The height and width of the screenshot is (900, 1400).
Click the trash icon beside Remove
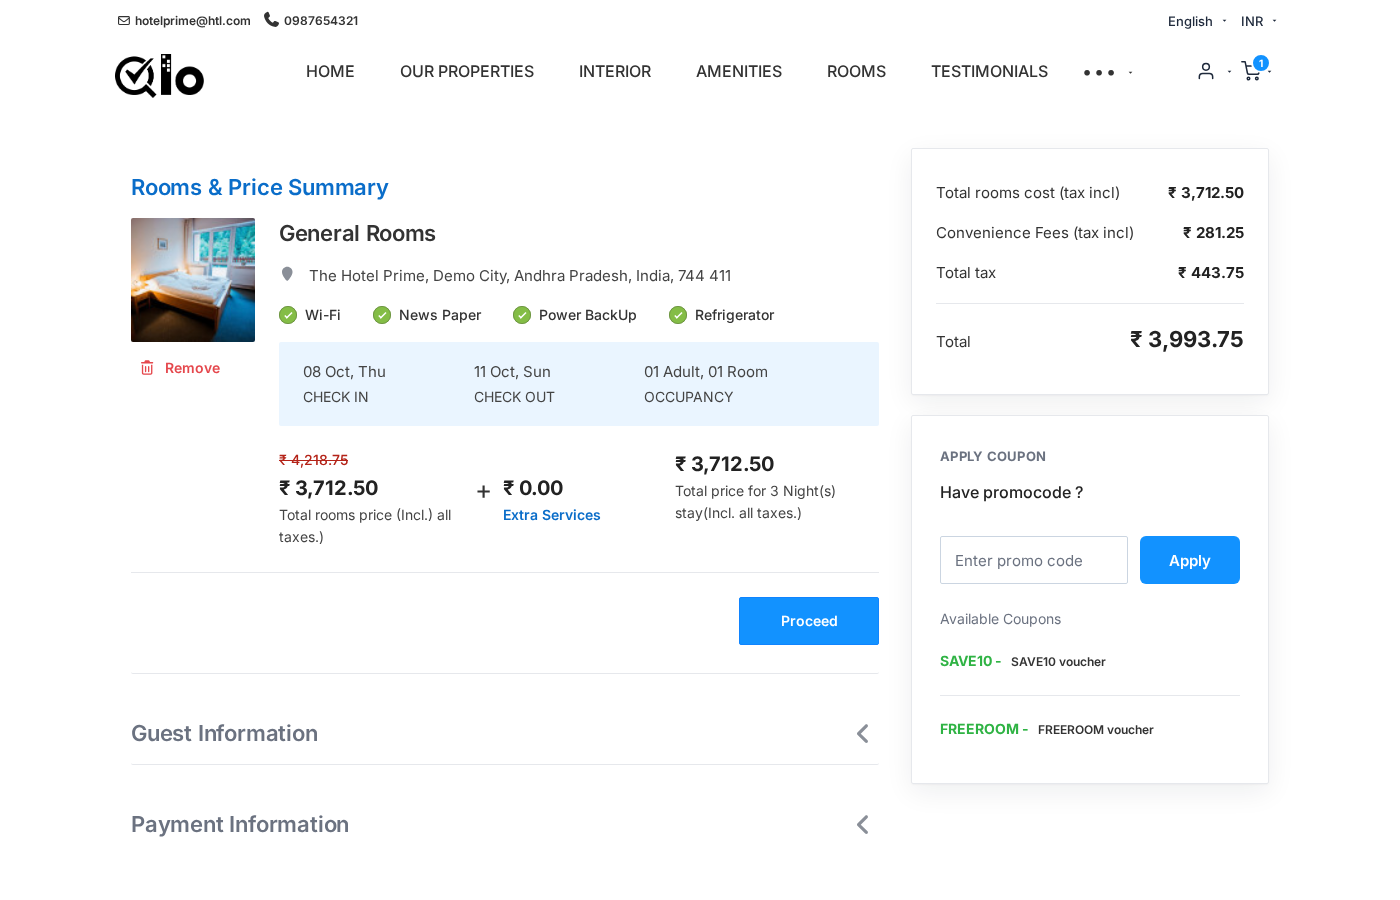[x=147, y=368]
